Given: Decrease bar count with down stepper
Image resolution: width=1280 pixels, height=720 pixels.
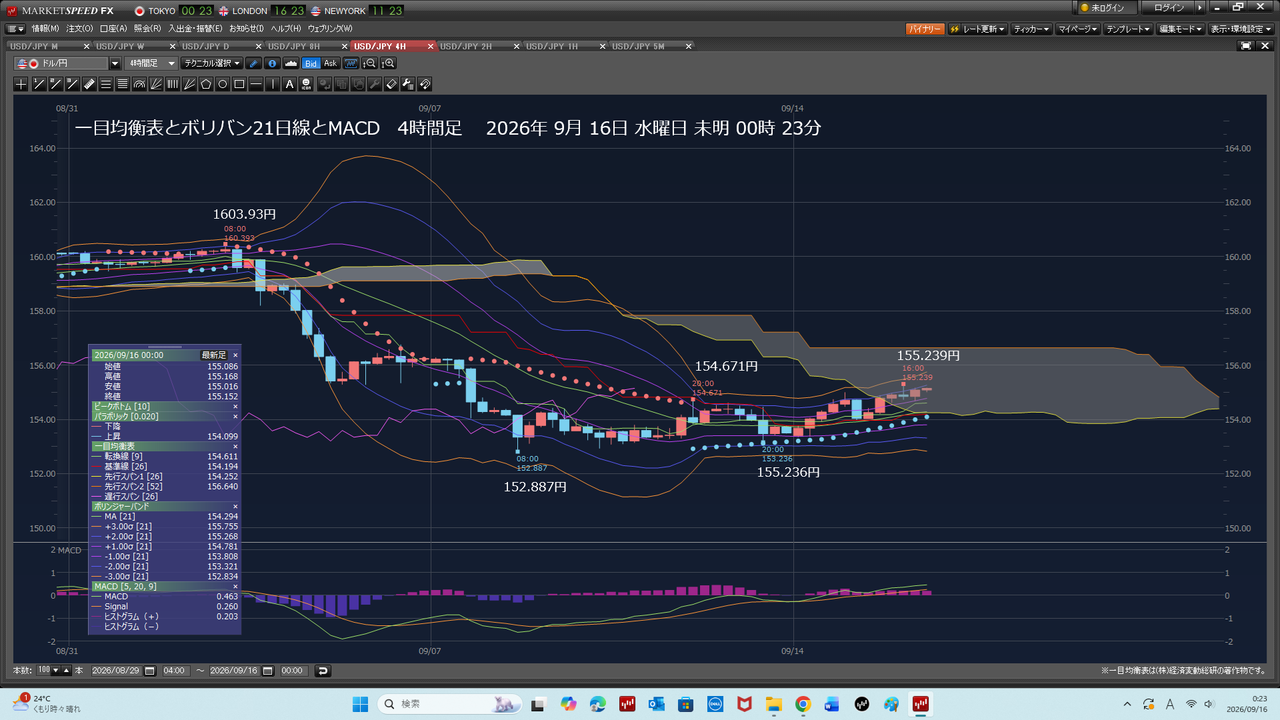Looking at the screenshot, I should [x=55, y=670].
